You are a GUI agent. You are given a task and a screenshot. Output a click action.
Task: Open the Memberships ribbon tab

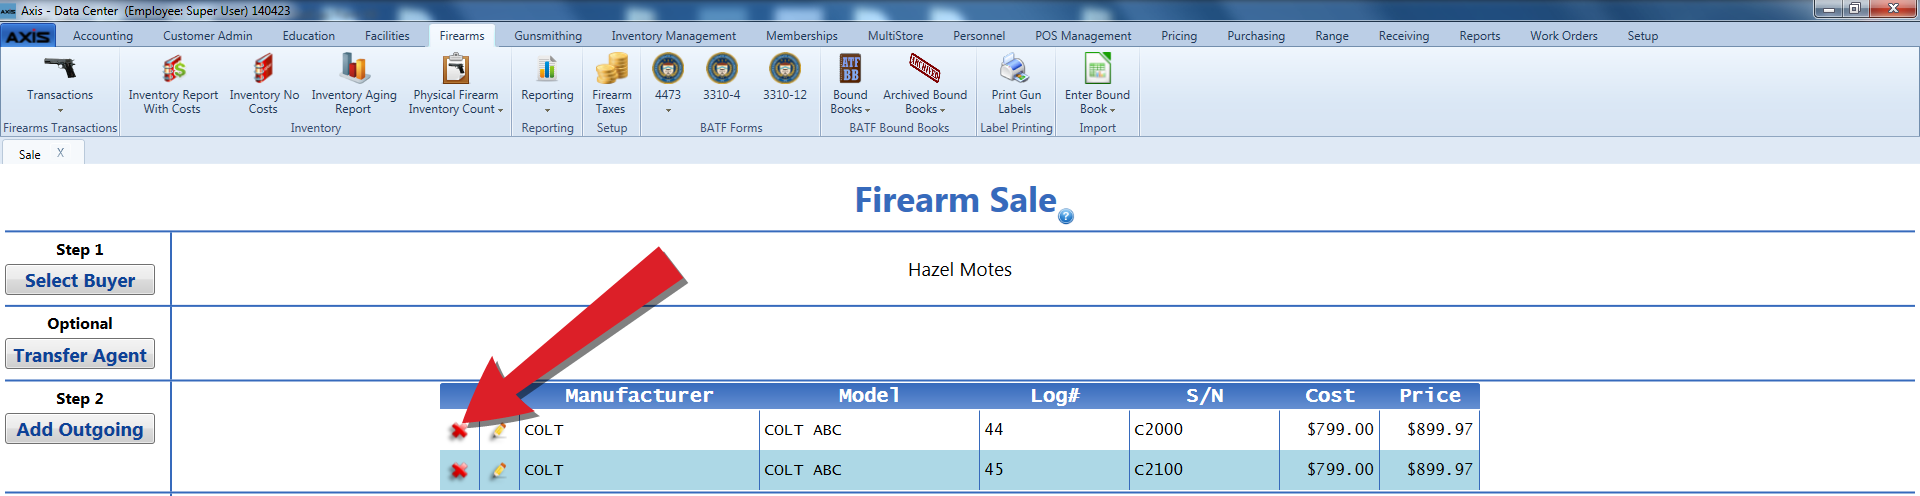802,36
